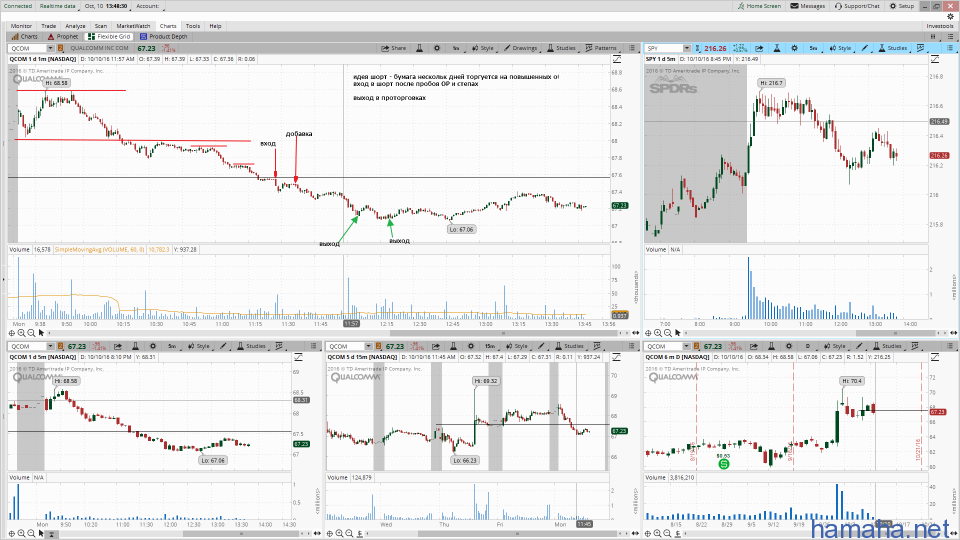Image resolution: width=960 pixels, height=540 pixels.
Task: Open the timeframe dropdown on main QCOM chart
Action: click(456, 48)
